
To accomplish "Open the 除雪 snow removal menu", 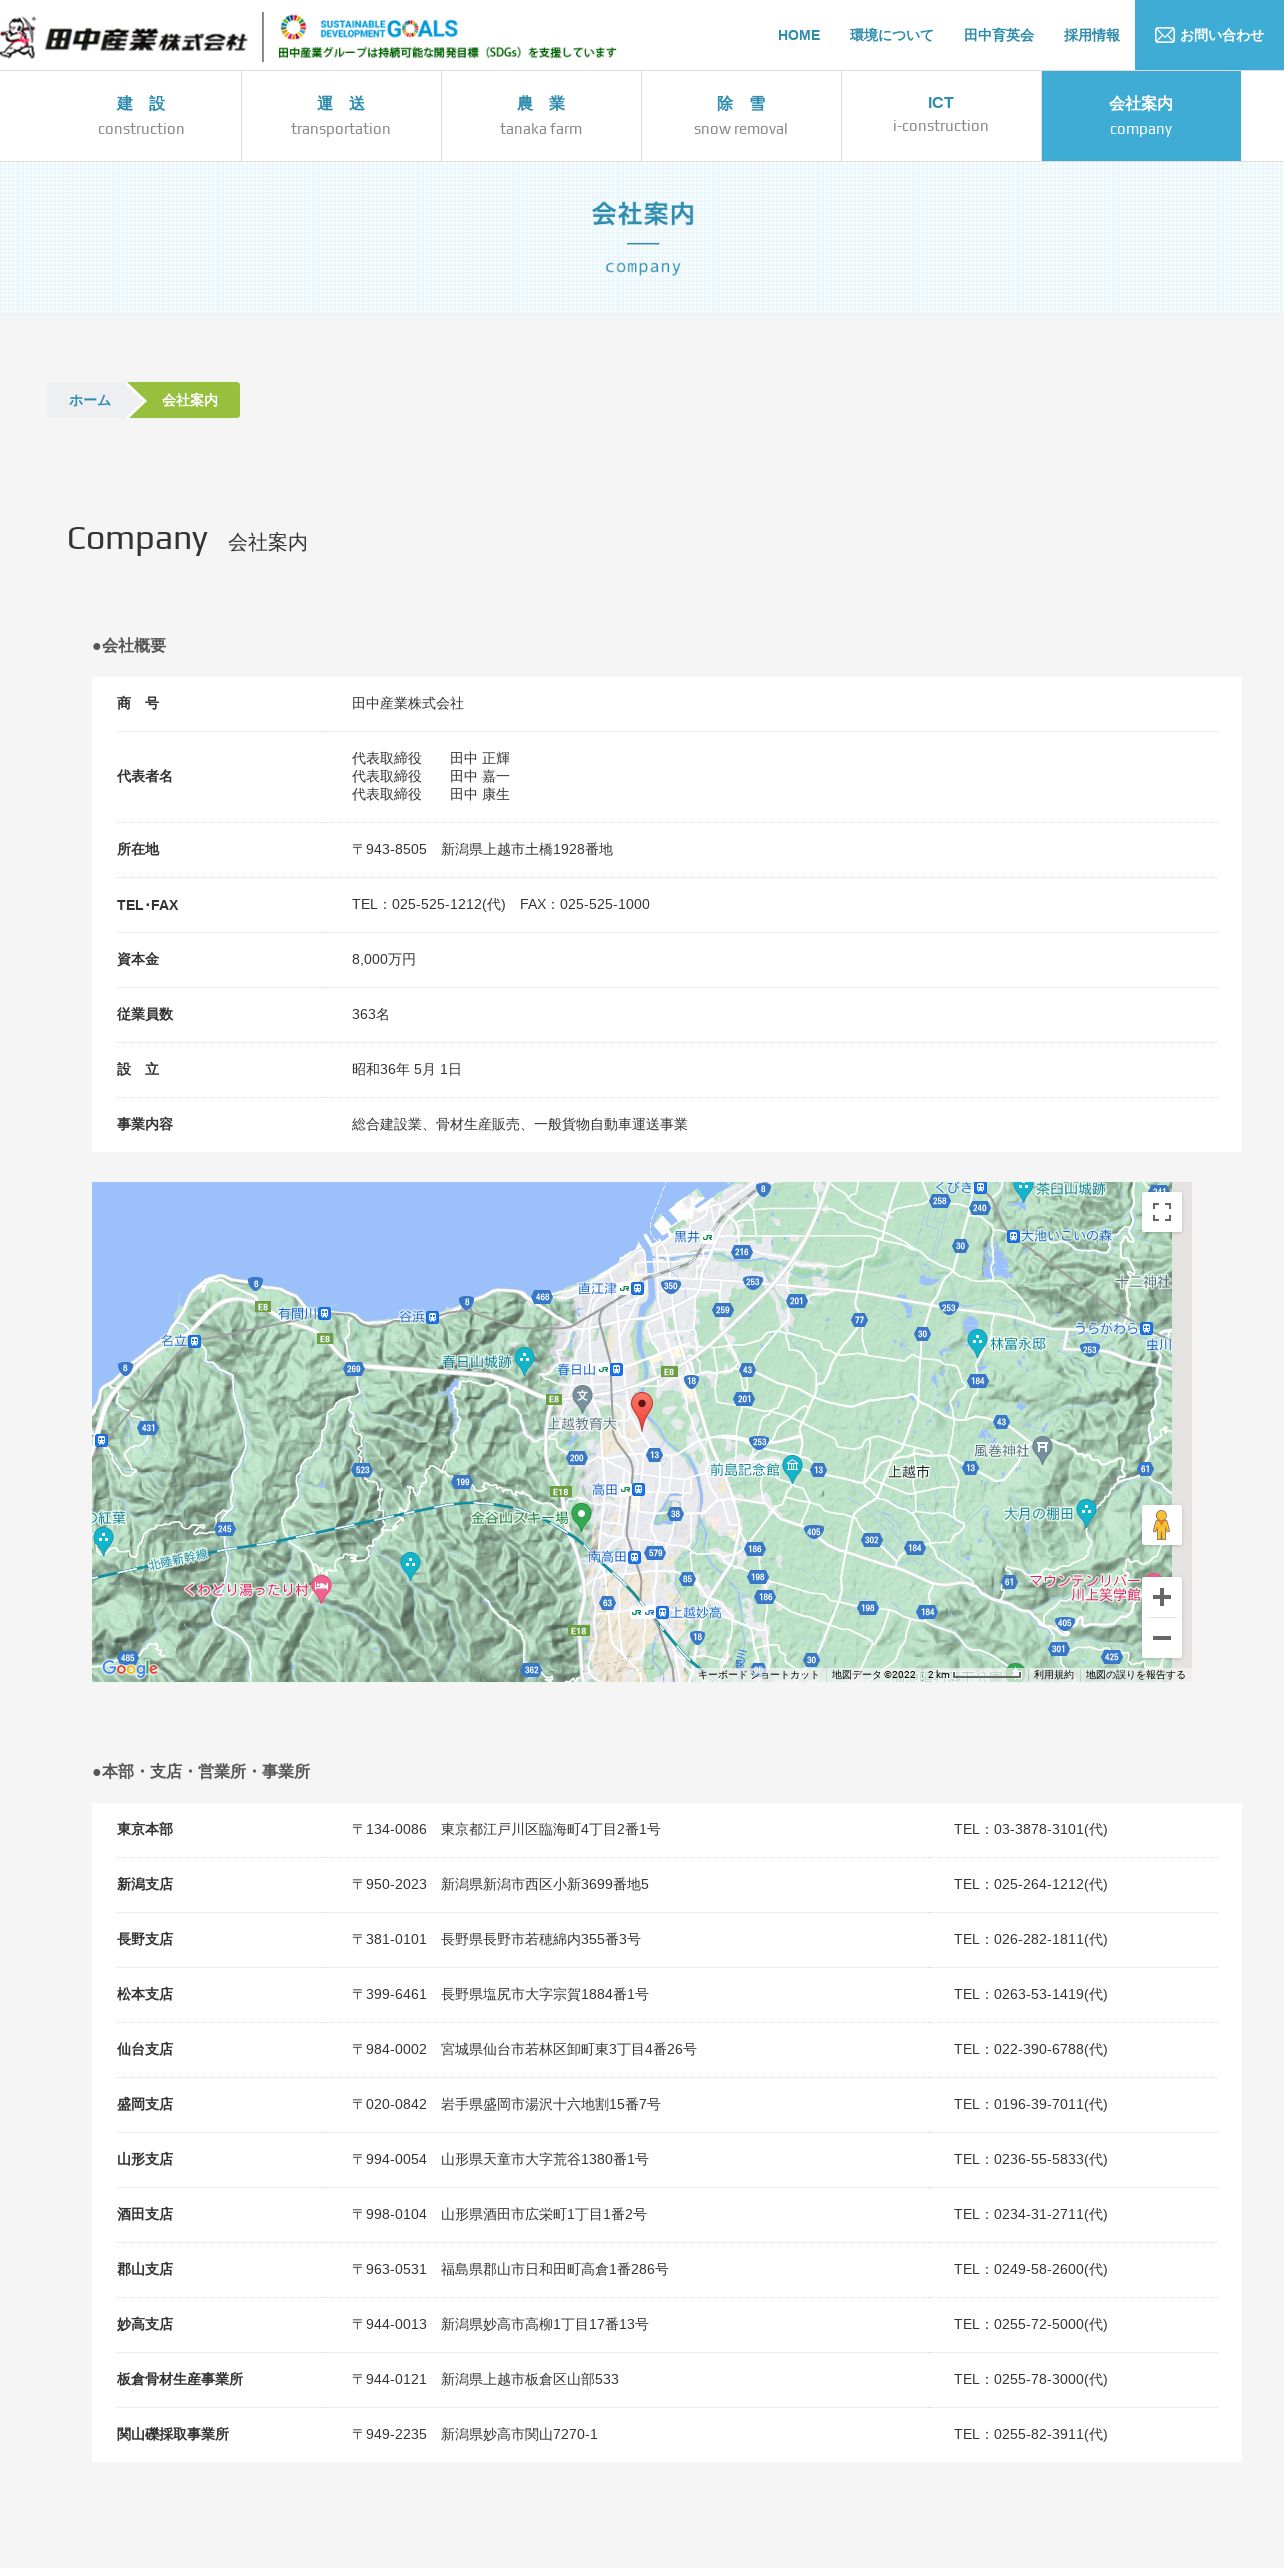I will click(x=741, y=116).
